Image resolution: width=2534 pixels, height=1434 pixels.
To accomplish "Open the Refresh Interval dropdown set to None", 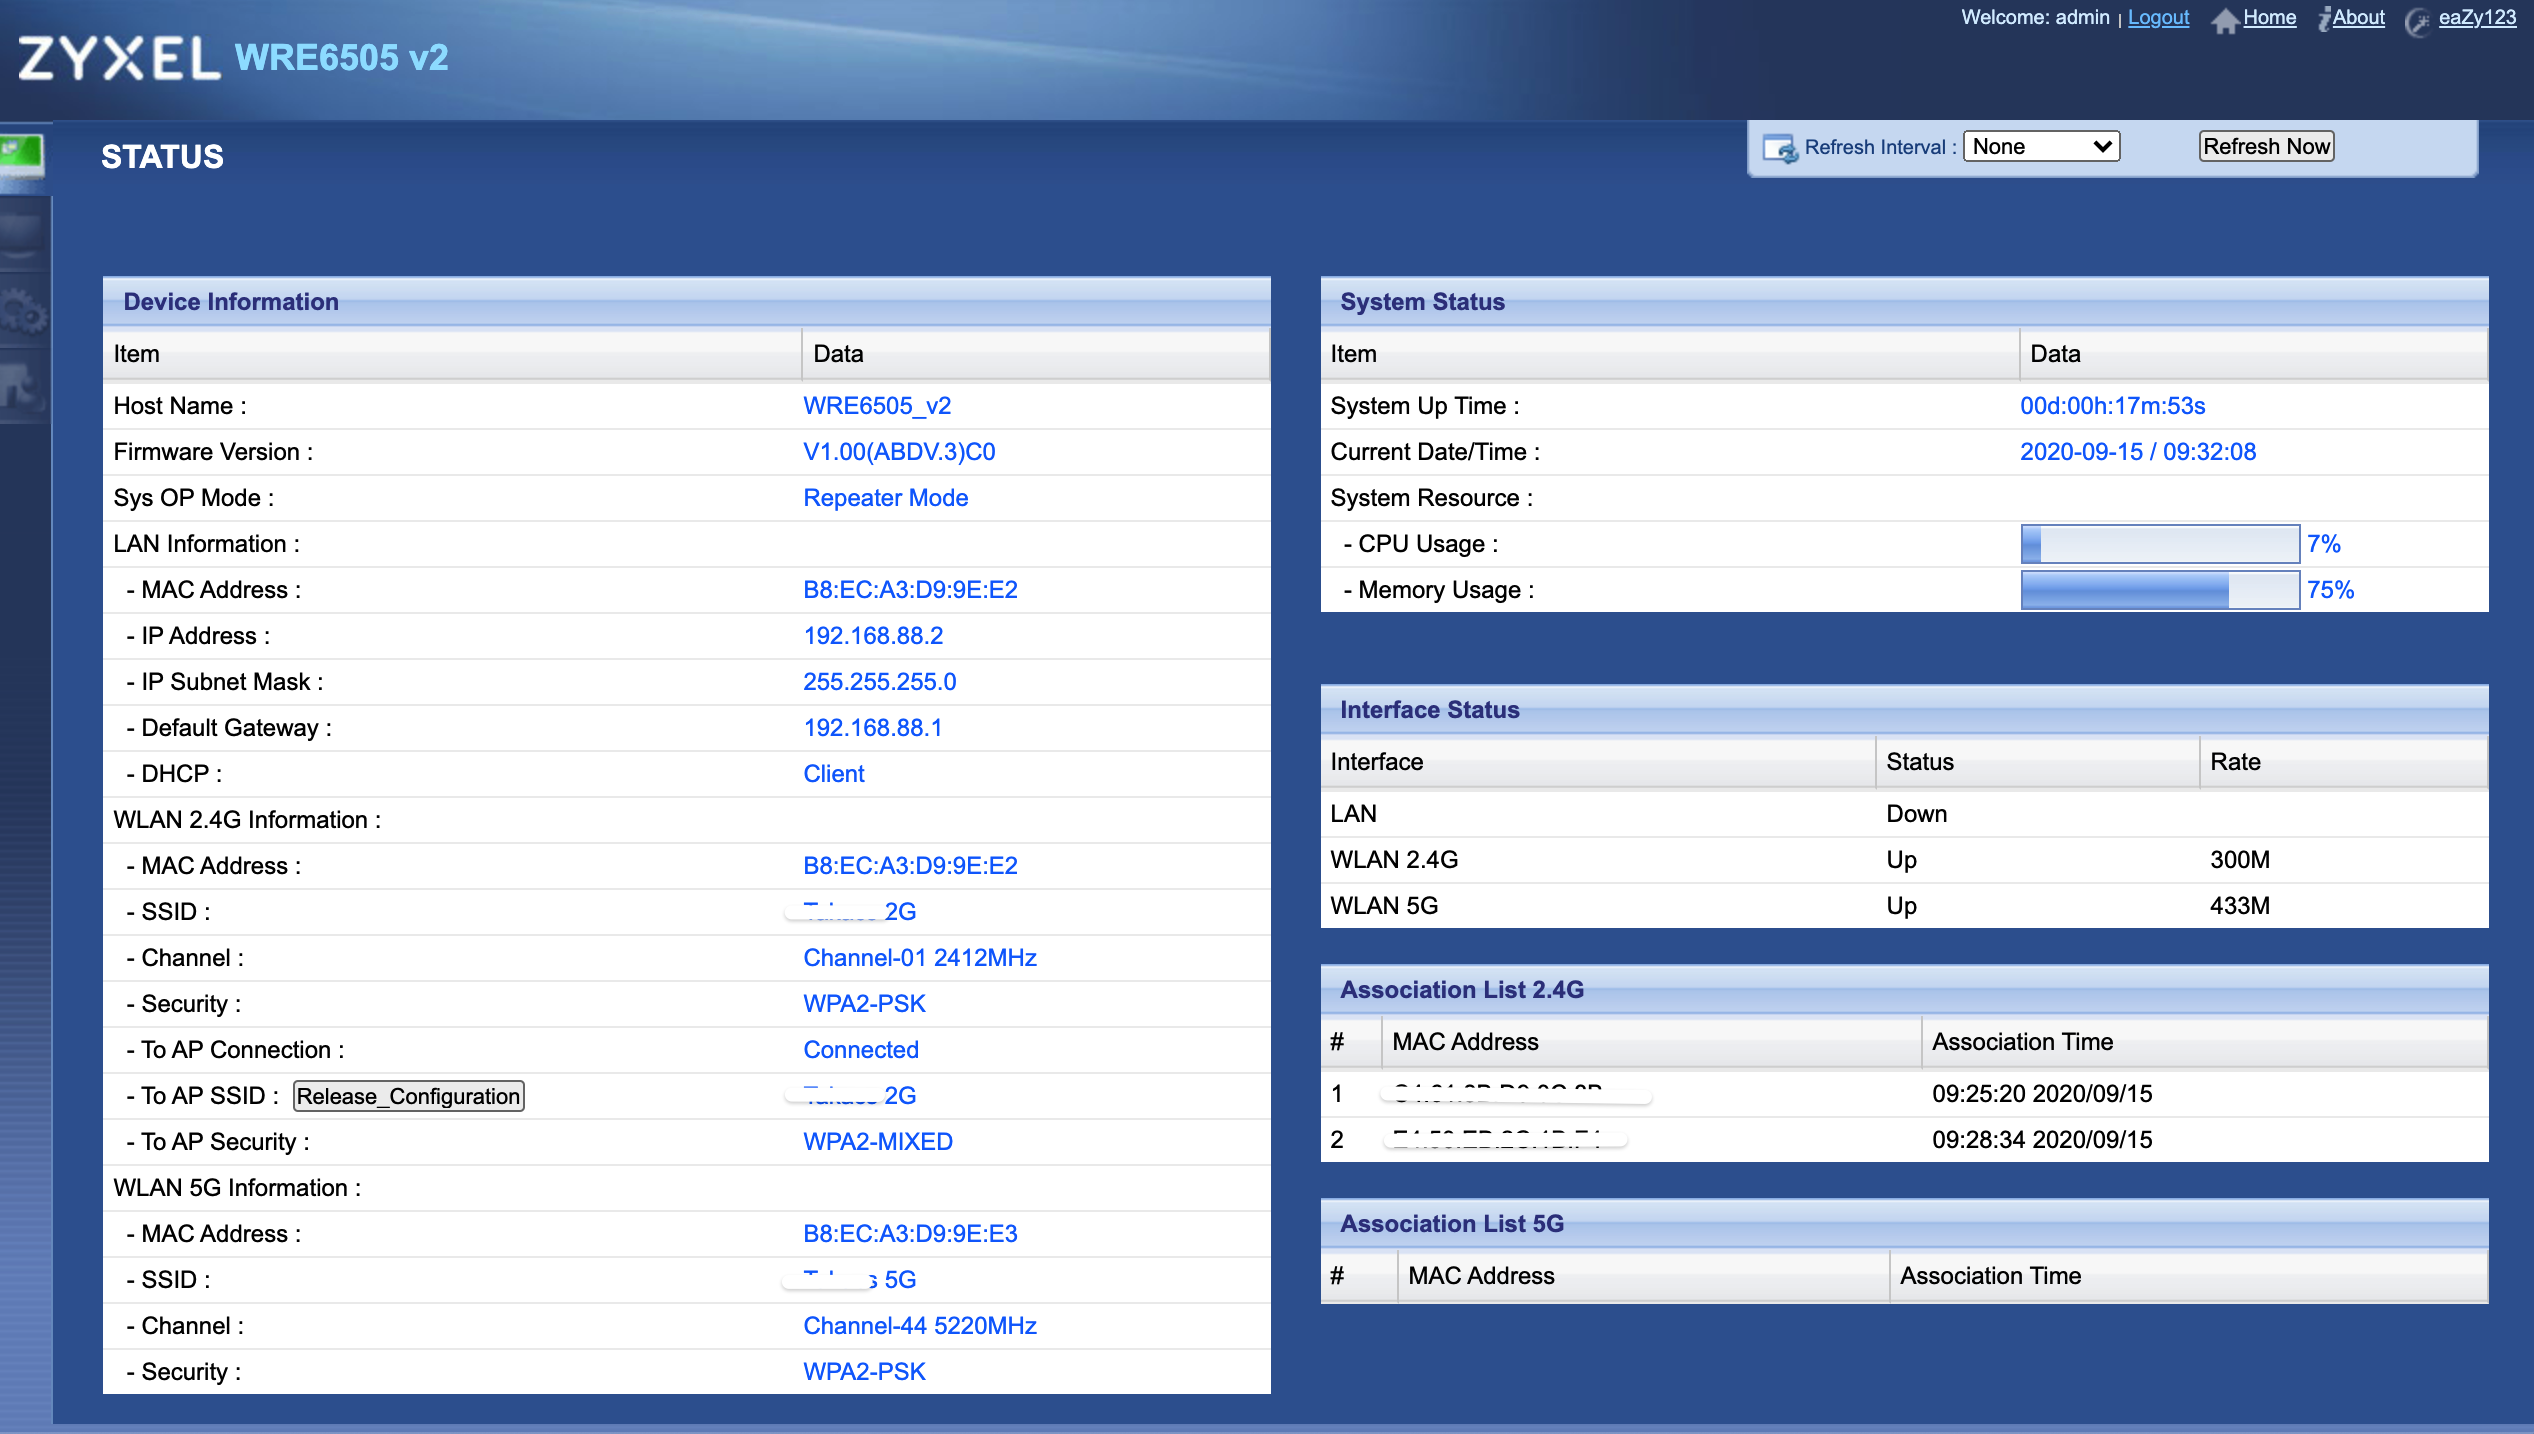I will tap(2040, 146).
